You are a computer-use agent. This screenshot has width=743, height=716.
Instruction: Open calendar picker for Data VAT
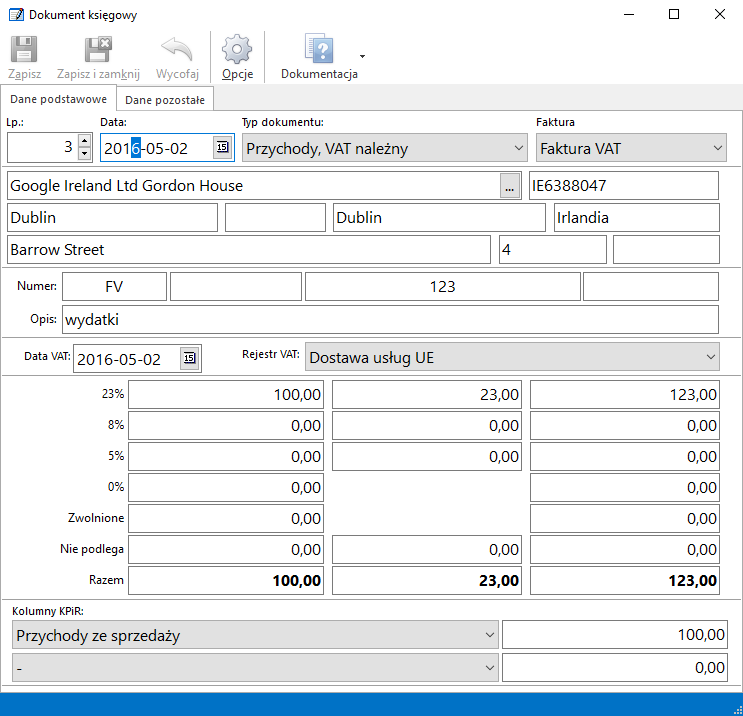189,359
